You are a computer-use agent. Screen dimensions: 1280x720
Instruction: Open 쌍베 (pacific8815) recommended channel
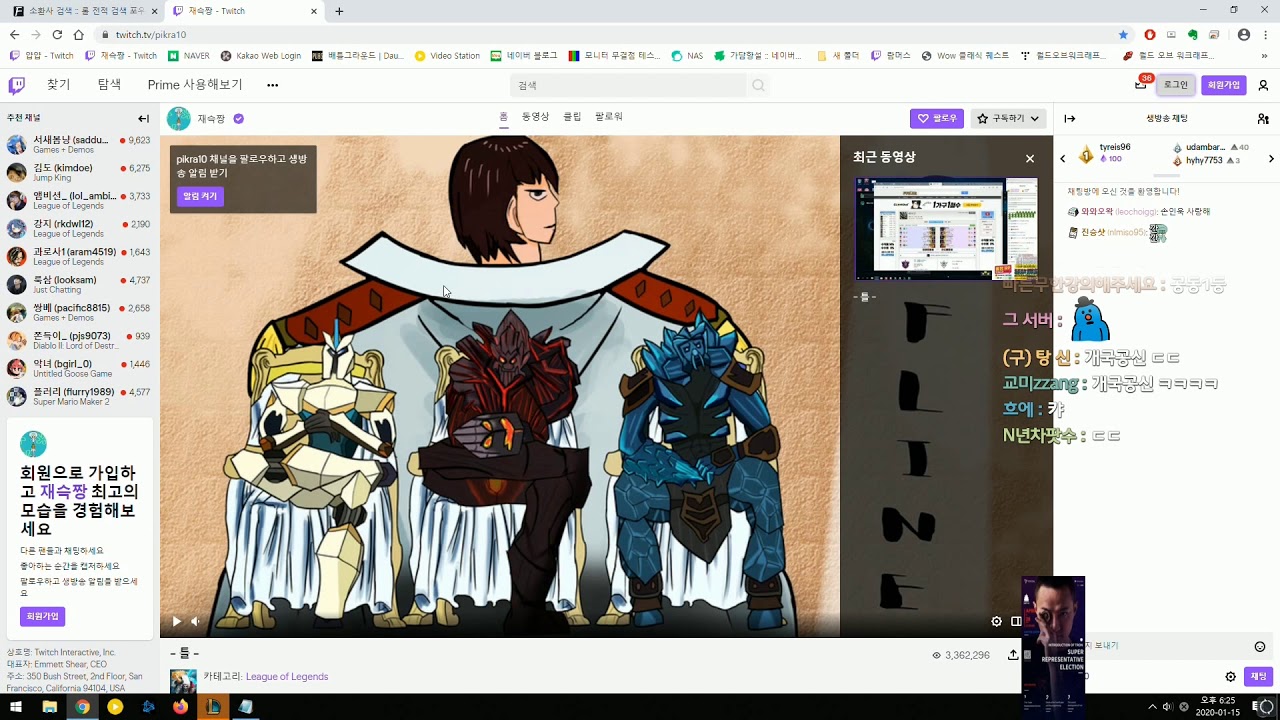pyautogui.click(x=78, y=313)
